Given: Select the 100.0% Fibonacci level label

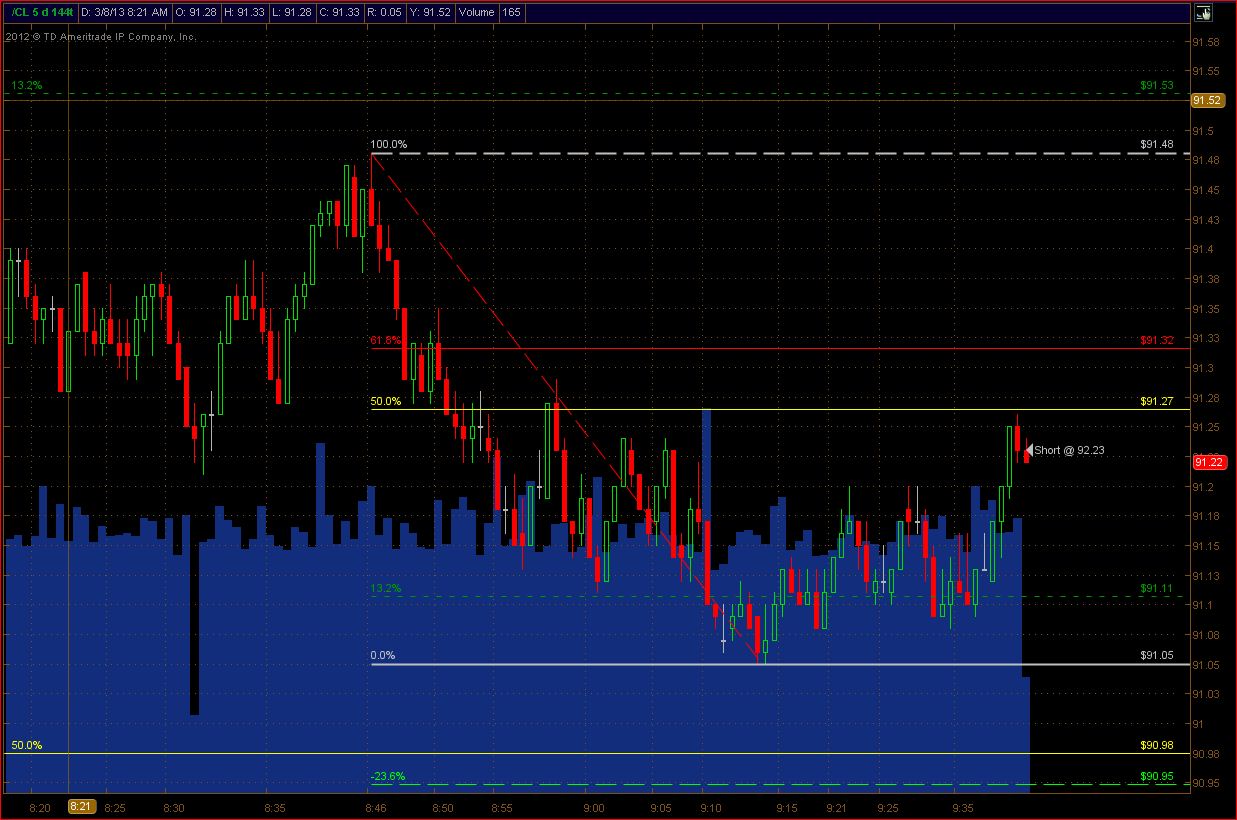Looking at the screenshot, I should pyautogui.click(x=389, y=144).
